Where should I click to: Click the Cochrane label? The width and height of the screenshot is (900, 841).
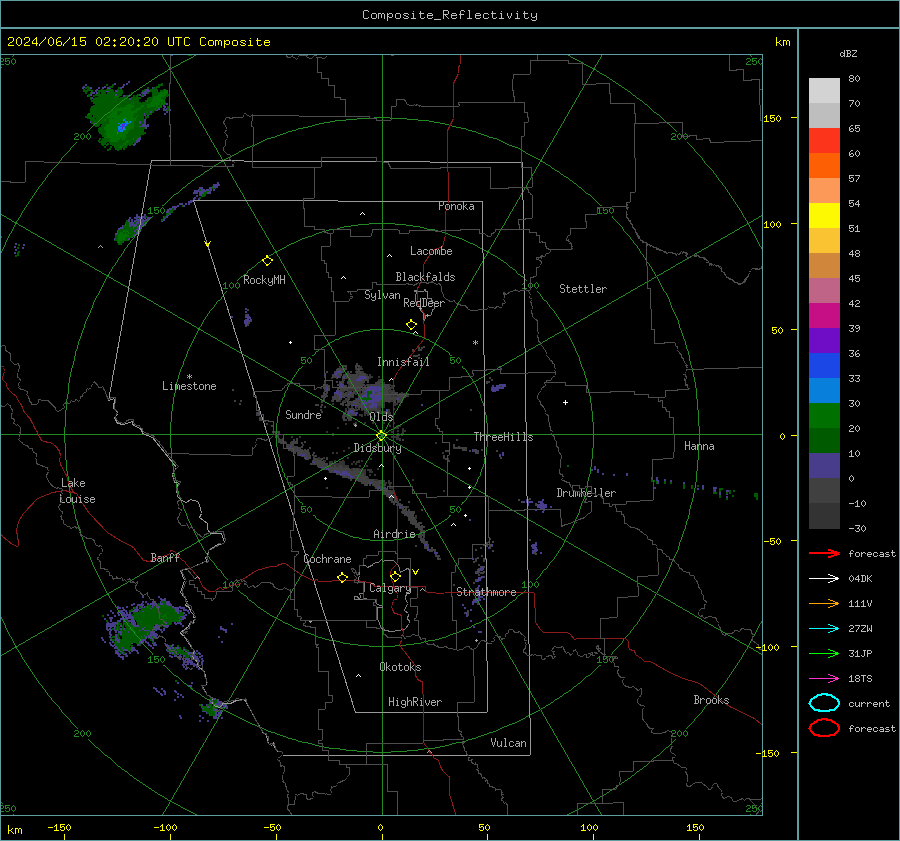[327, 559]
